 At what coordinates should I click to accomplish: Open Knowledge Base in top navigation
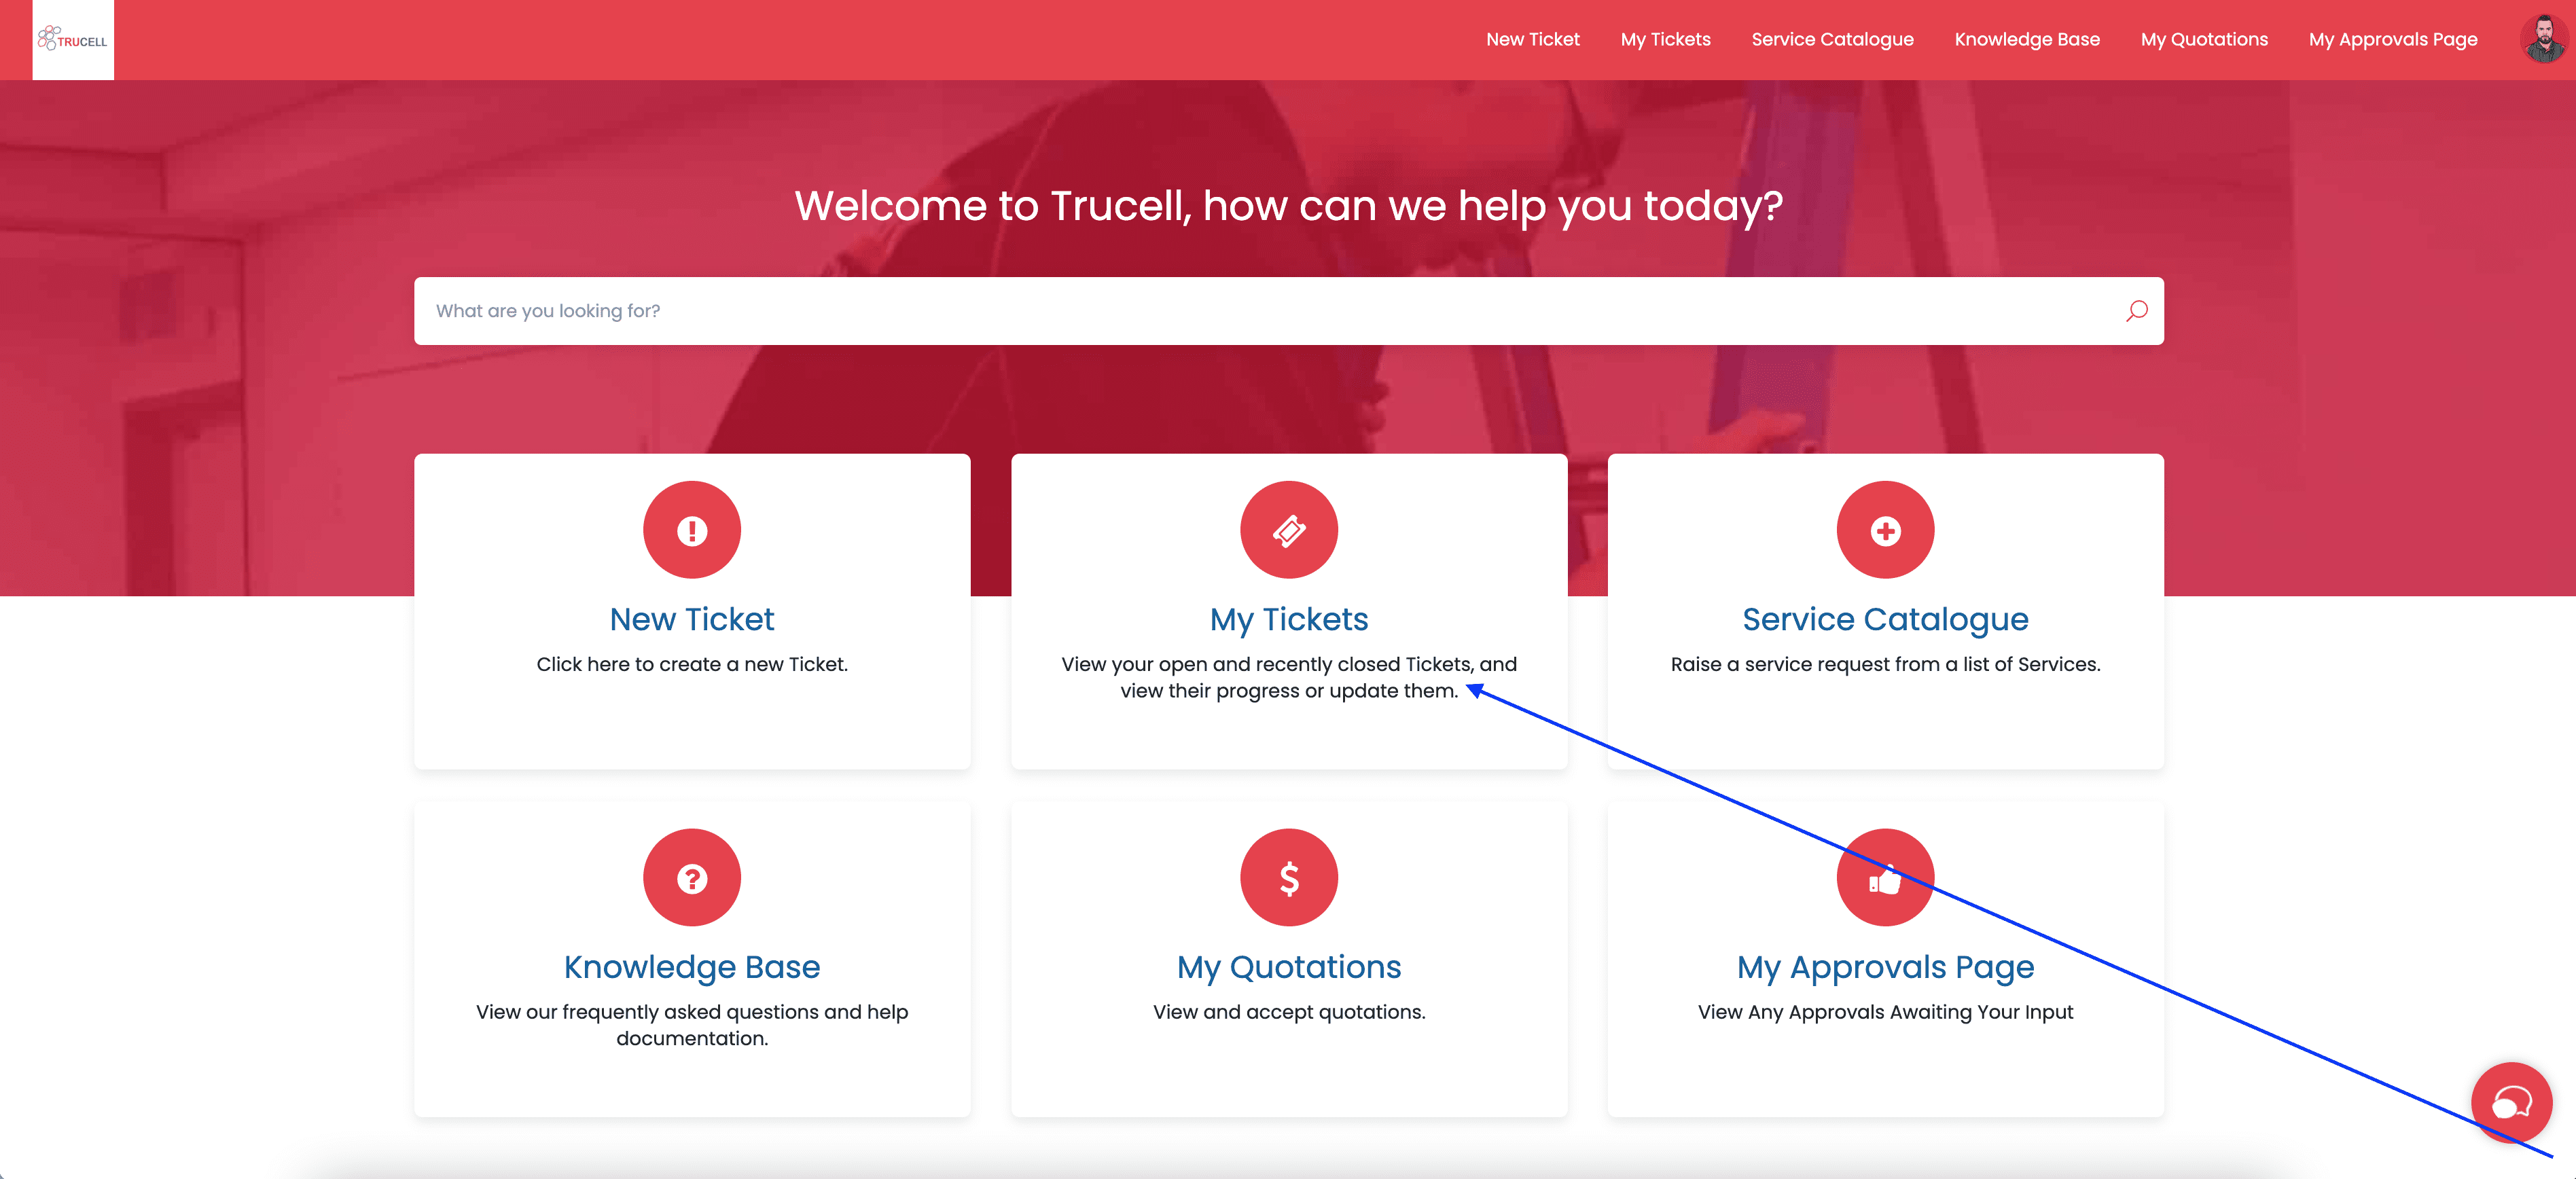pos(2027,40)
